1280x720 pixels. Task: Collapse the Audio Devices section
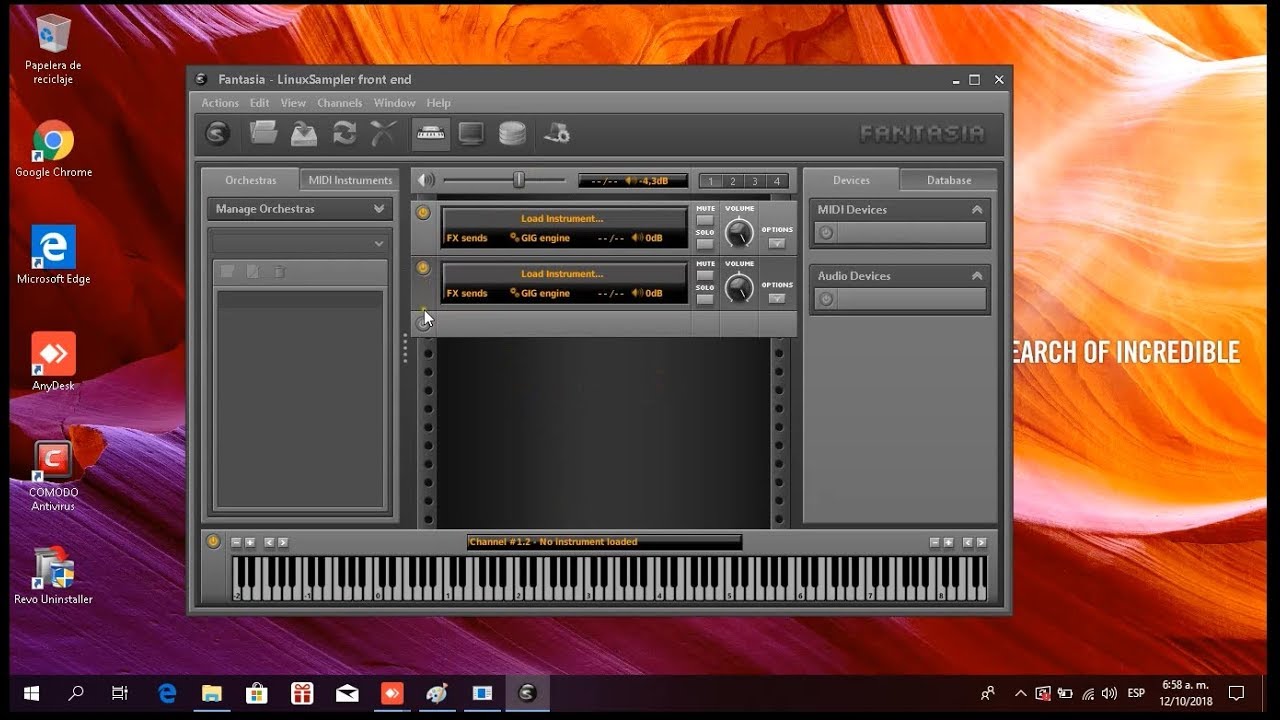point(977,276)
